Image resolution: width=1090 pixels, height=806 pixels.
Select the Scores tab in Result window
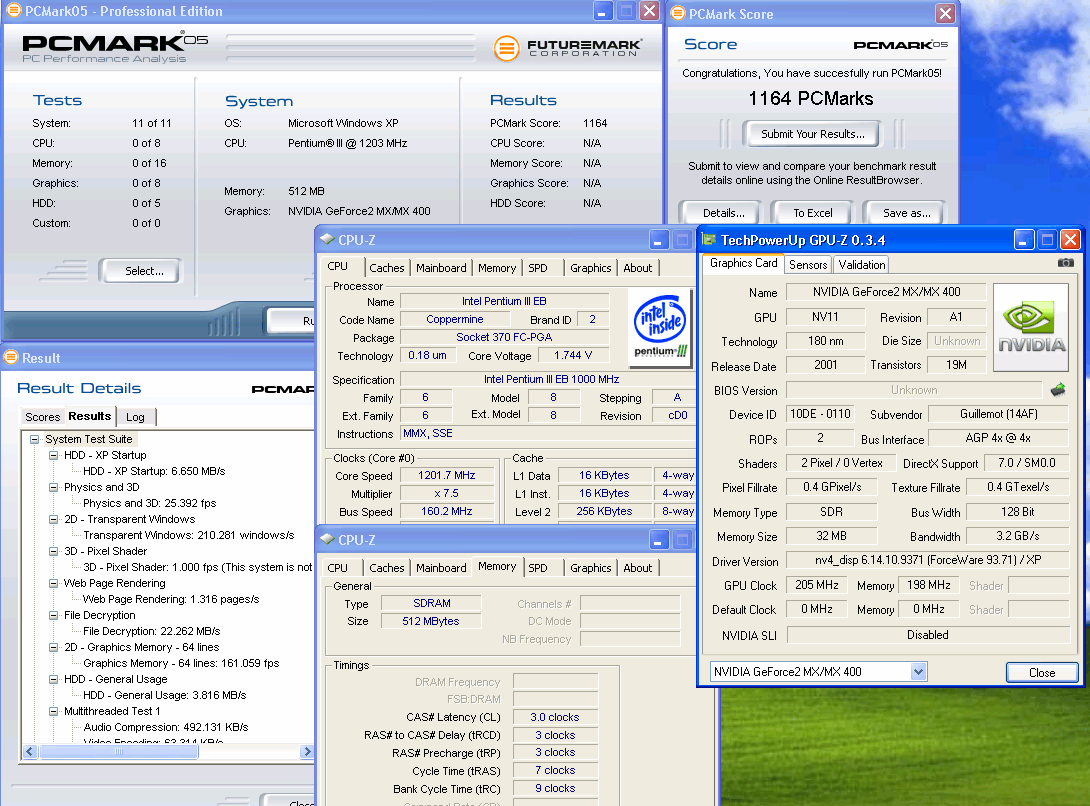coord(42,417)
